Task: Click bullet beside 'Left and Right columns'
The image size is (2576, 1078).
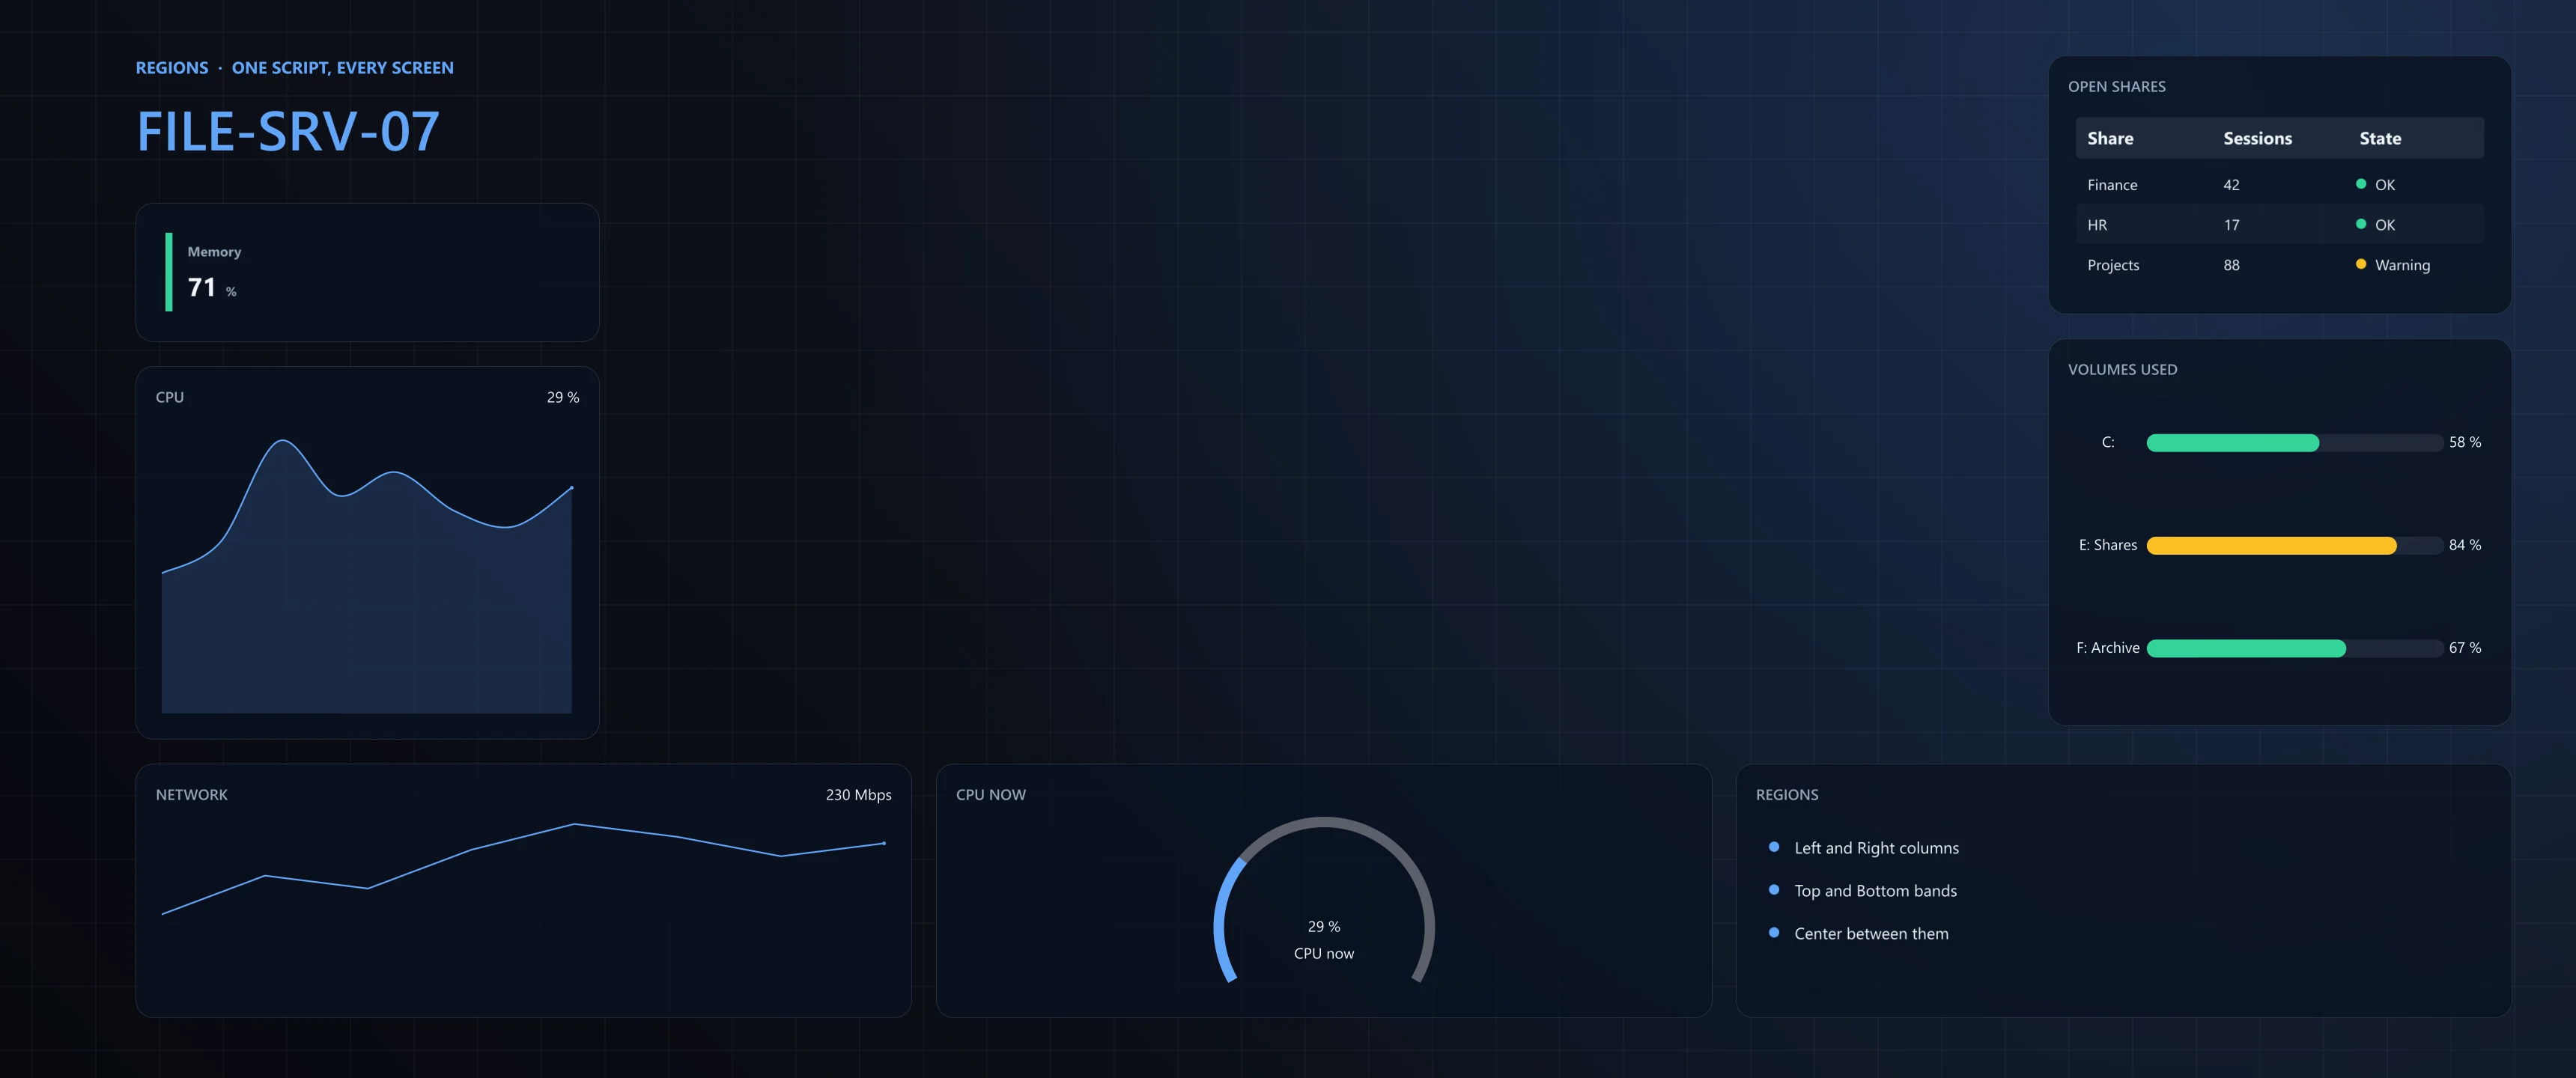Action: [1774, 847]
